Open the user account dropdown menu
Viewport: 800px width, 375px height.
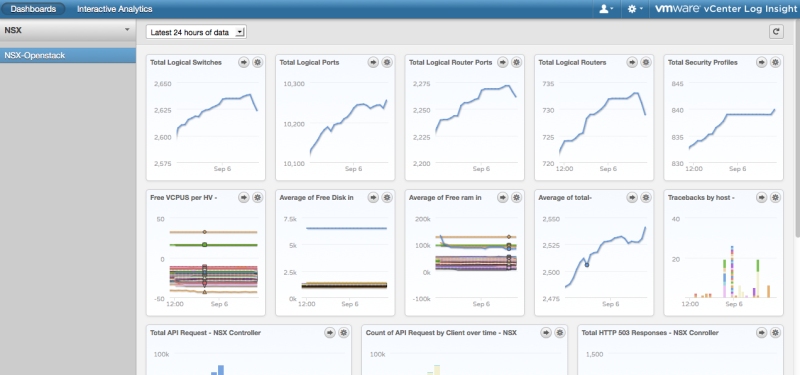click(606, 9)
